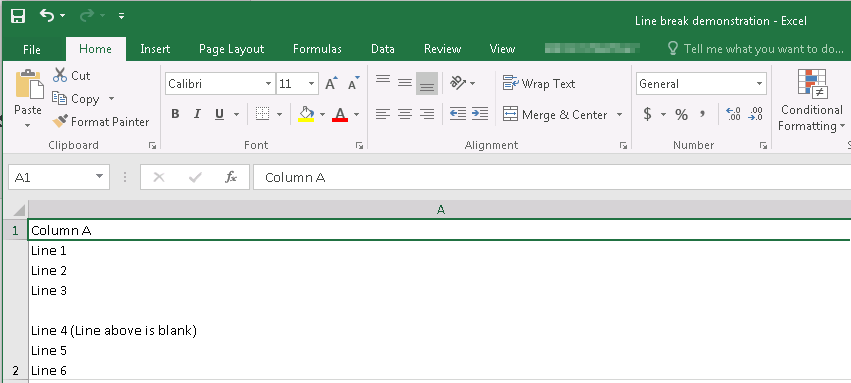Open the Data tab
The width and height of the screenshot is (851, 383).
[x=383, y=49]
